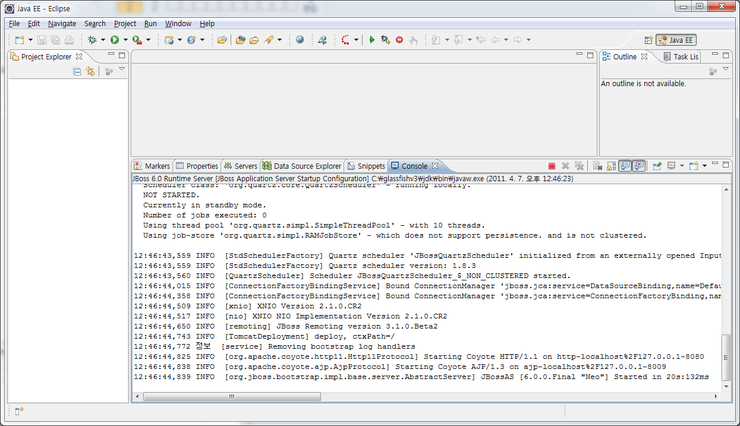Click Collapse All in Project Explorer
740x426 pixels.
click(x=77, y=72)
